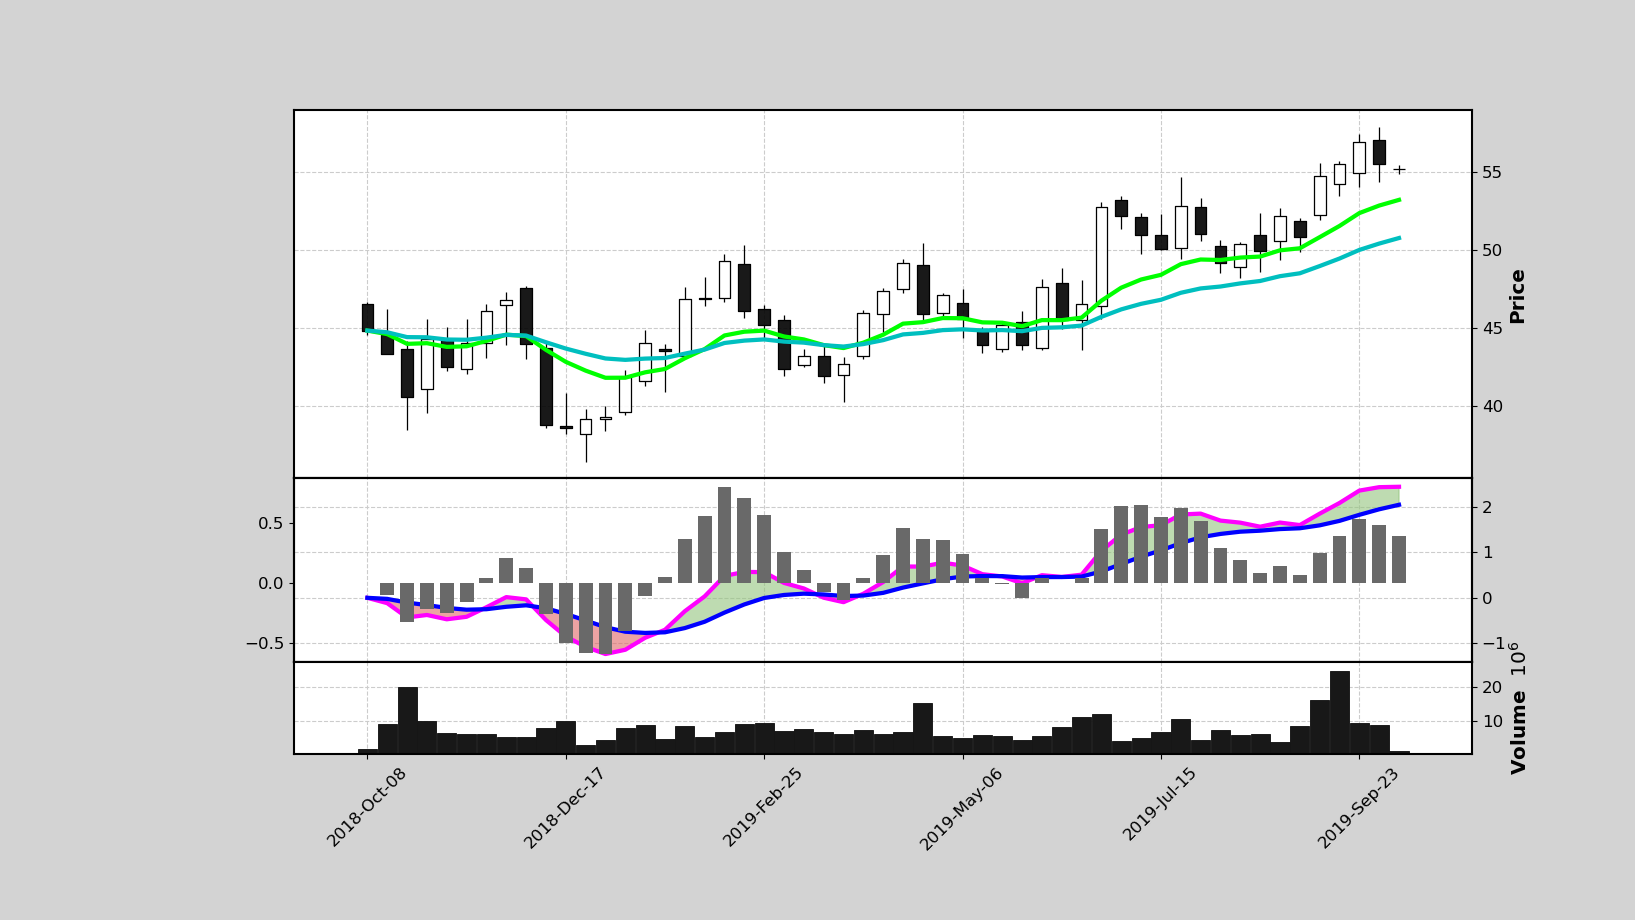Click the last candlestick doji on the right
The height and width of the screenshot is (920, 1635).
[x=1399, y=169]
